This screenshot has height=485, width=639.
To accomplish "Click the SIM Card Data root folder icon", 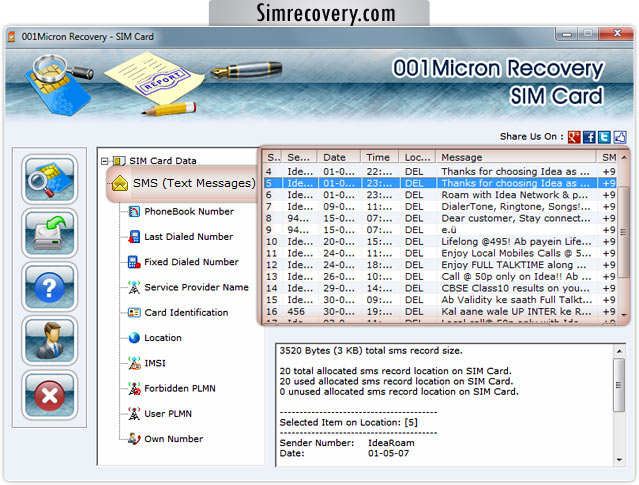I will tap(119, 161).
